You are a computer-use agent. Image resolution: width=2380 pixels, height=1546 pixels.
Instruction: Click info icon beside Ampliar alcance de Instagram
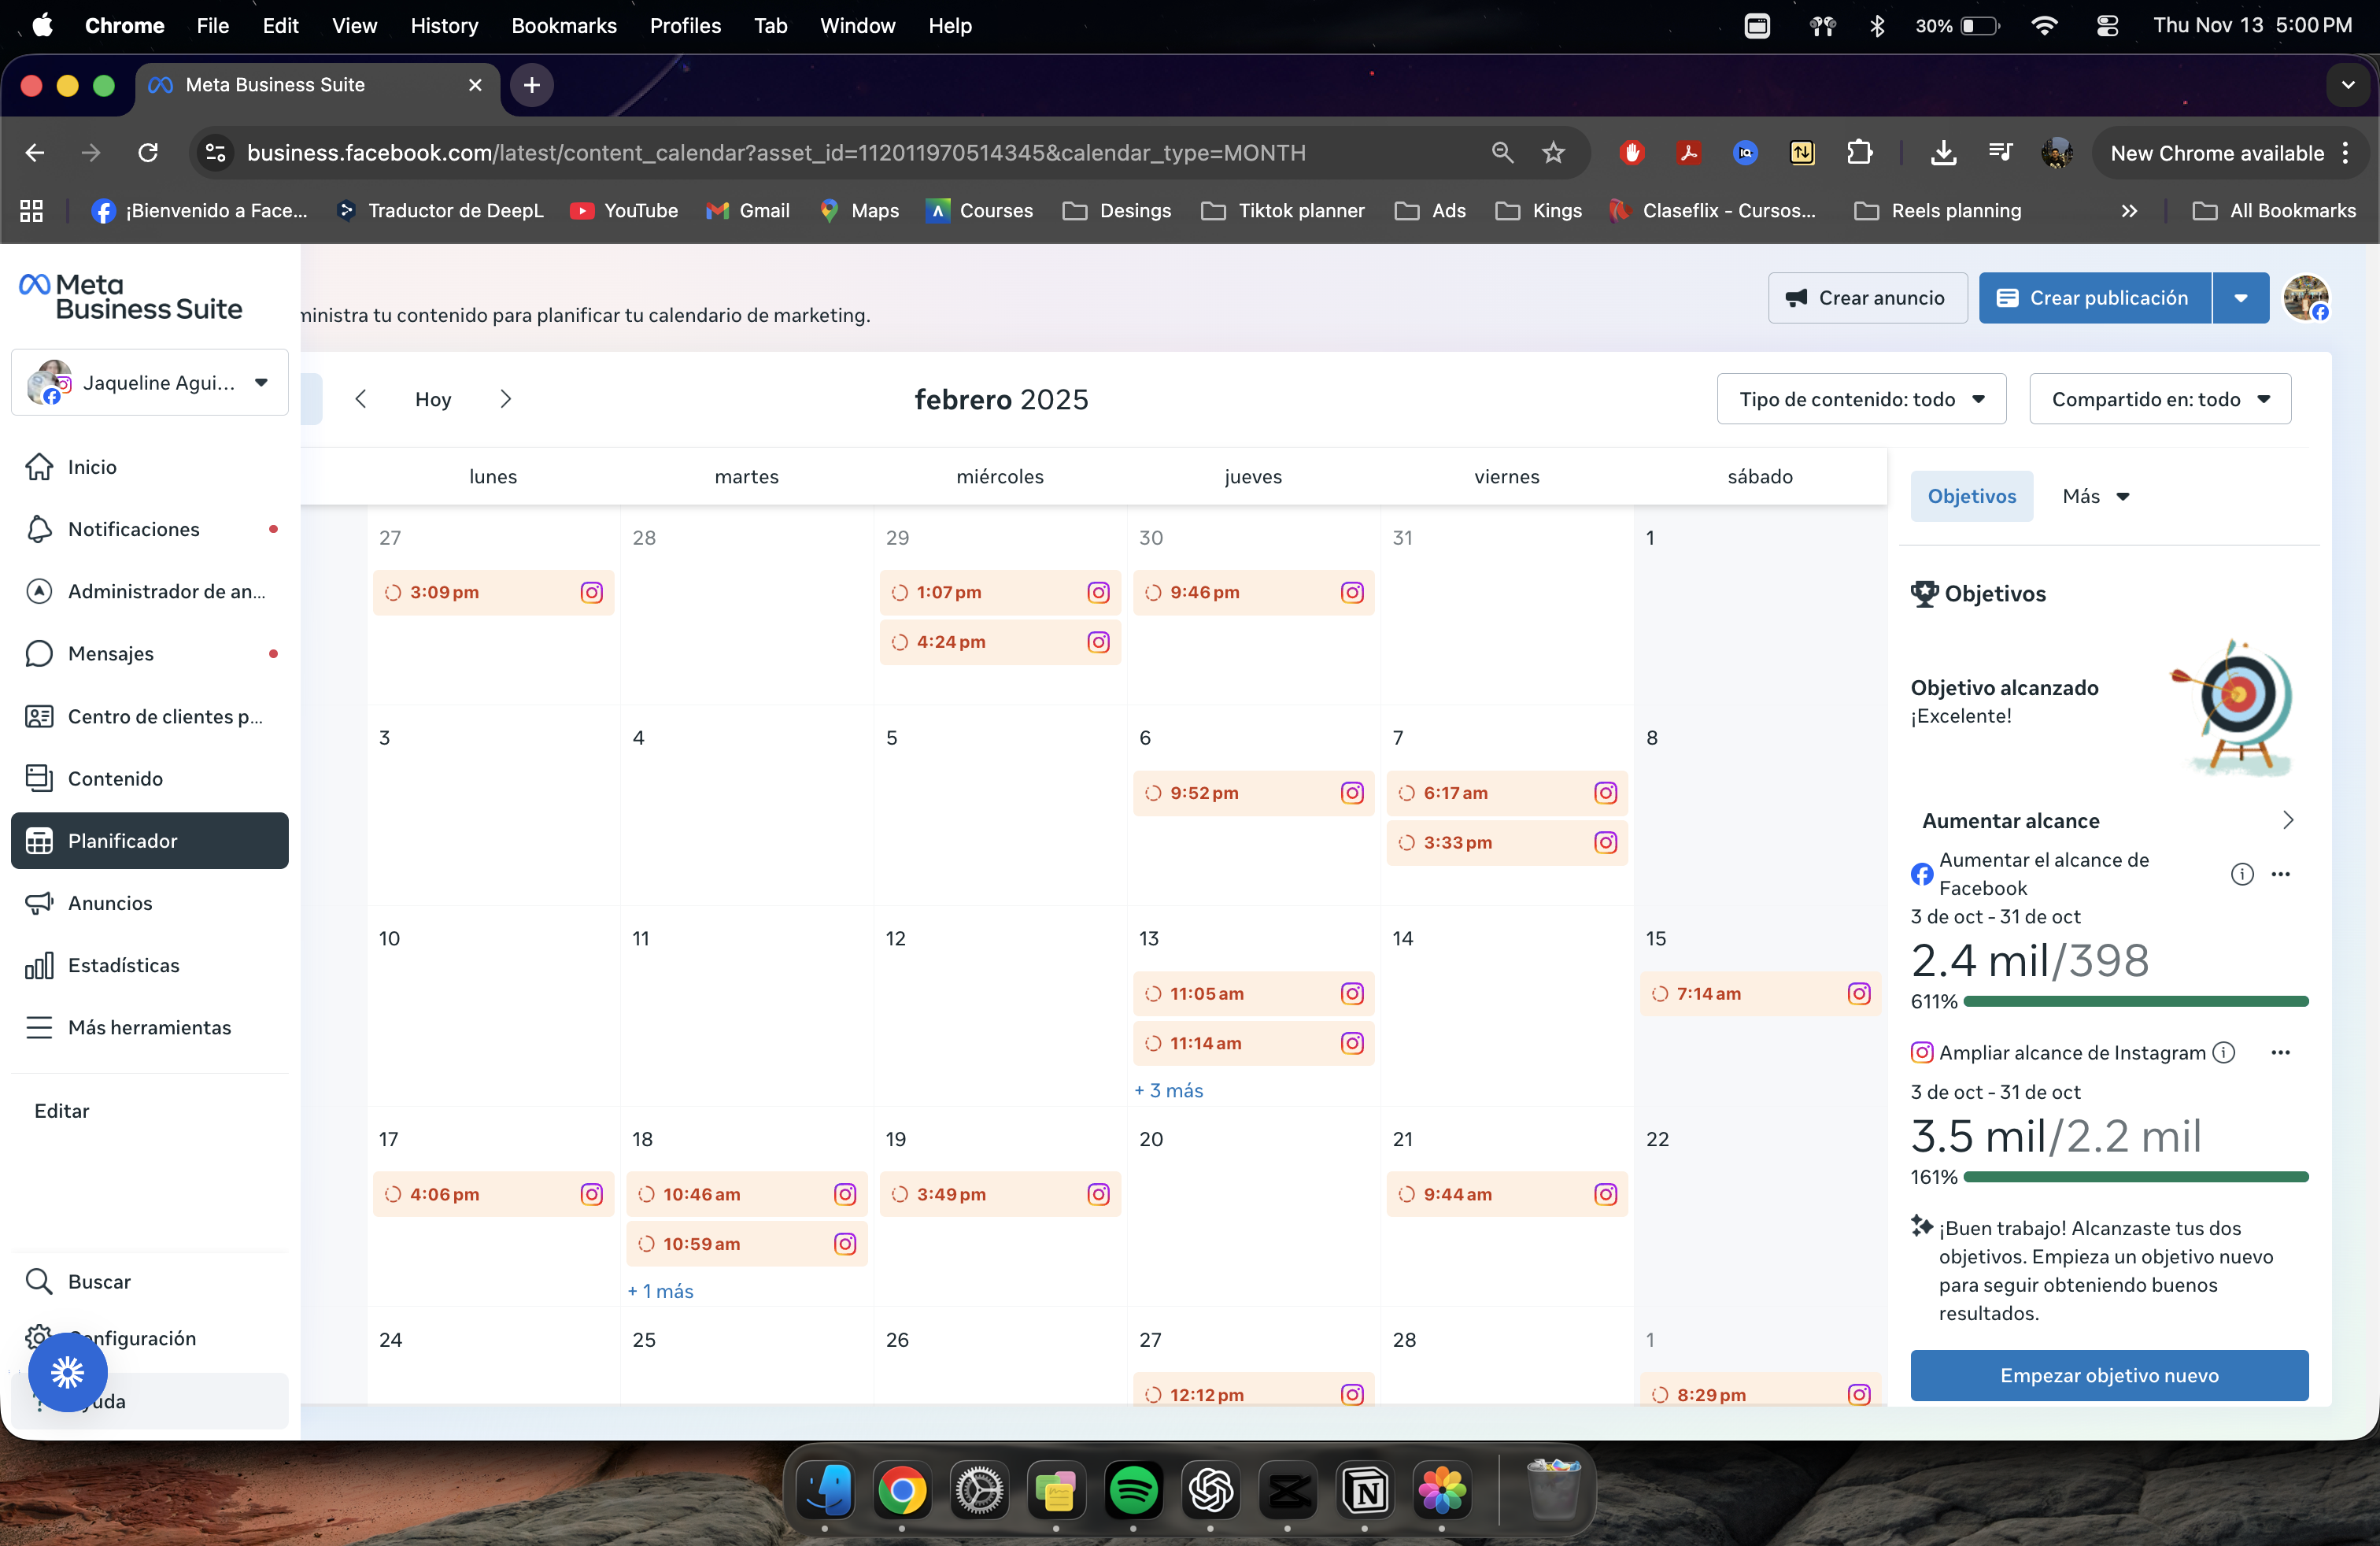(x=2224, y=1053)
